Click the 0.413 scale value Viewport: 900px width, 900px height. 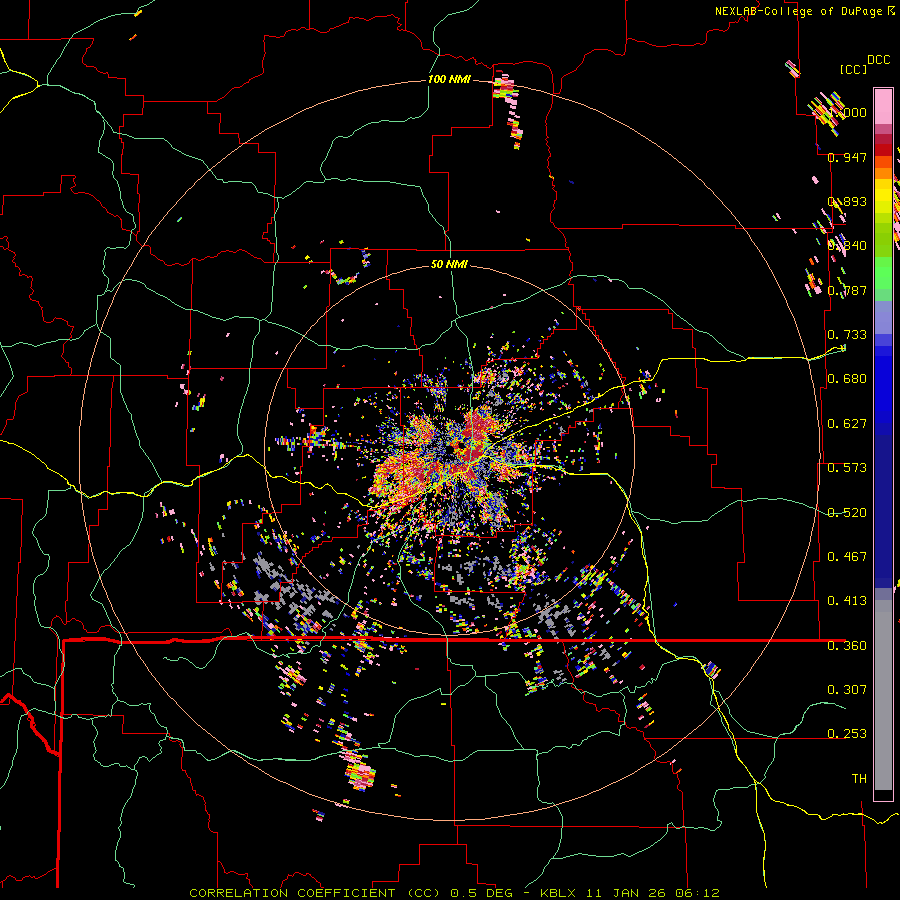point(847,601)
